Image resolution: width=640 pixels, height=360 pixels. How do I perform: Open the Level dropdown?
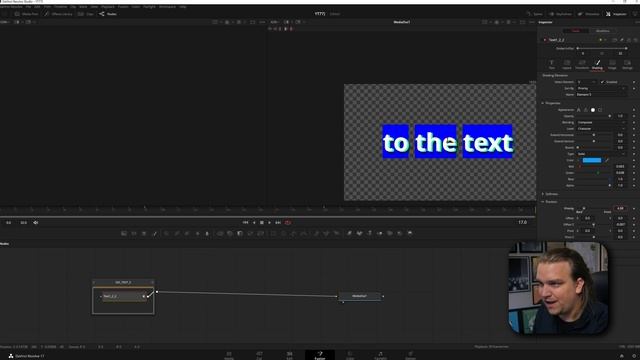[x=601, y=129]
